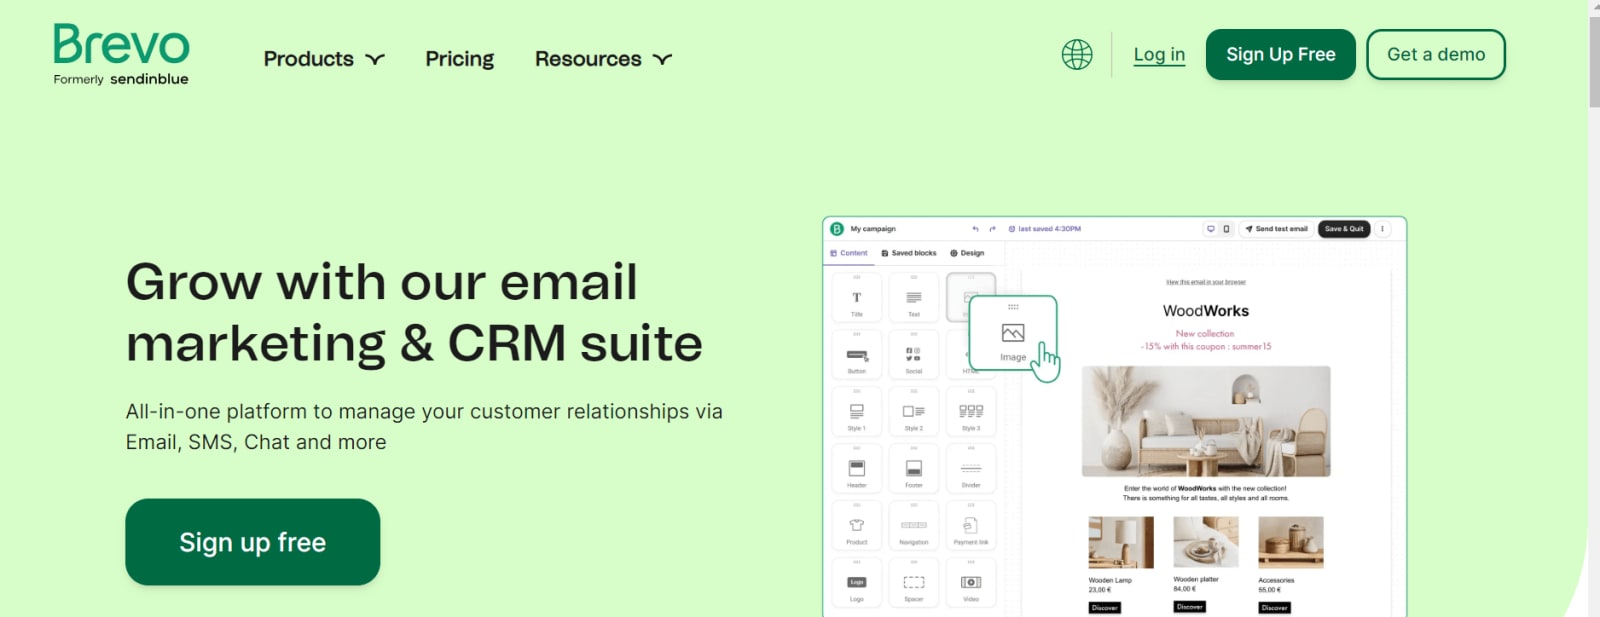This screenshot has width=1600, height=617.
Task: Select the Button content block
Action: tap(857, 355)
